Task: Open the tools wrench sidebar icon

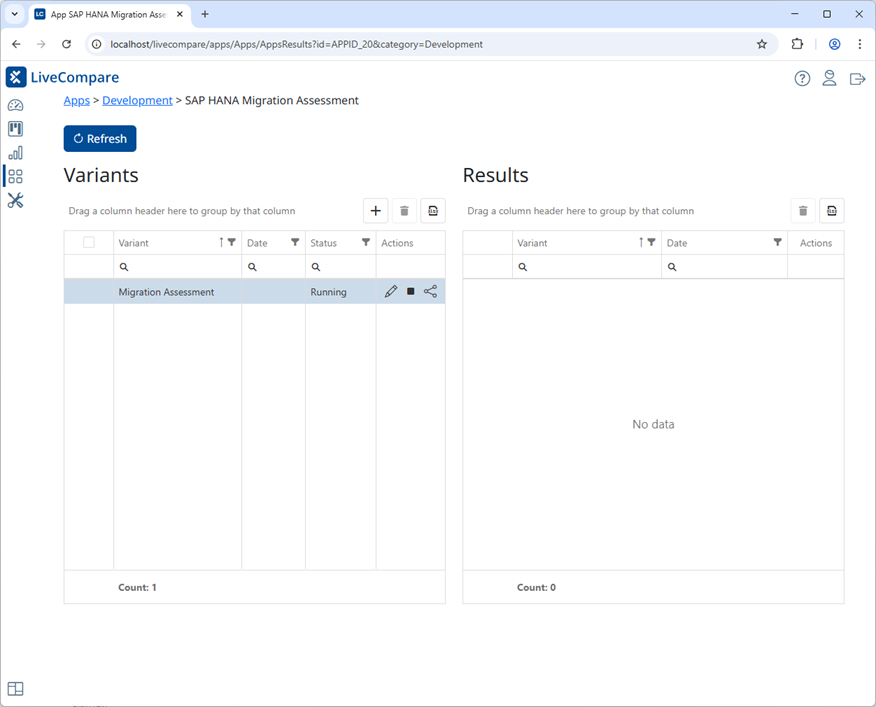Action: (15, 201)
